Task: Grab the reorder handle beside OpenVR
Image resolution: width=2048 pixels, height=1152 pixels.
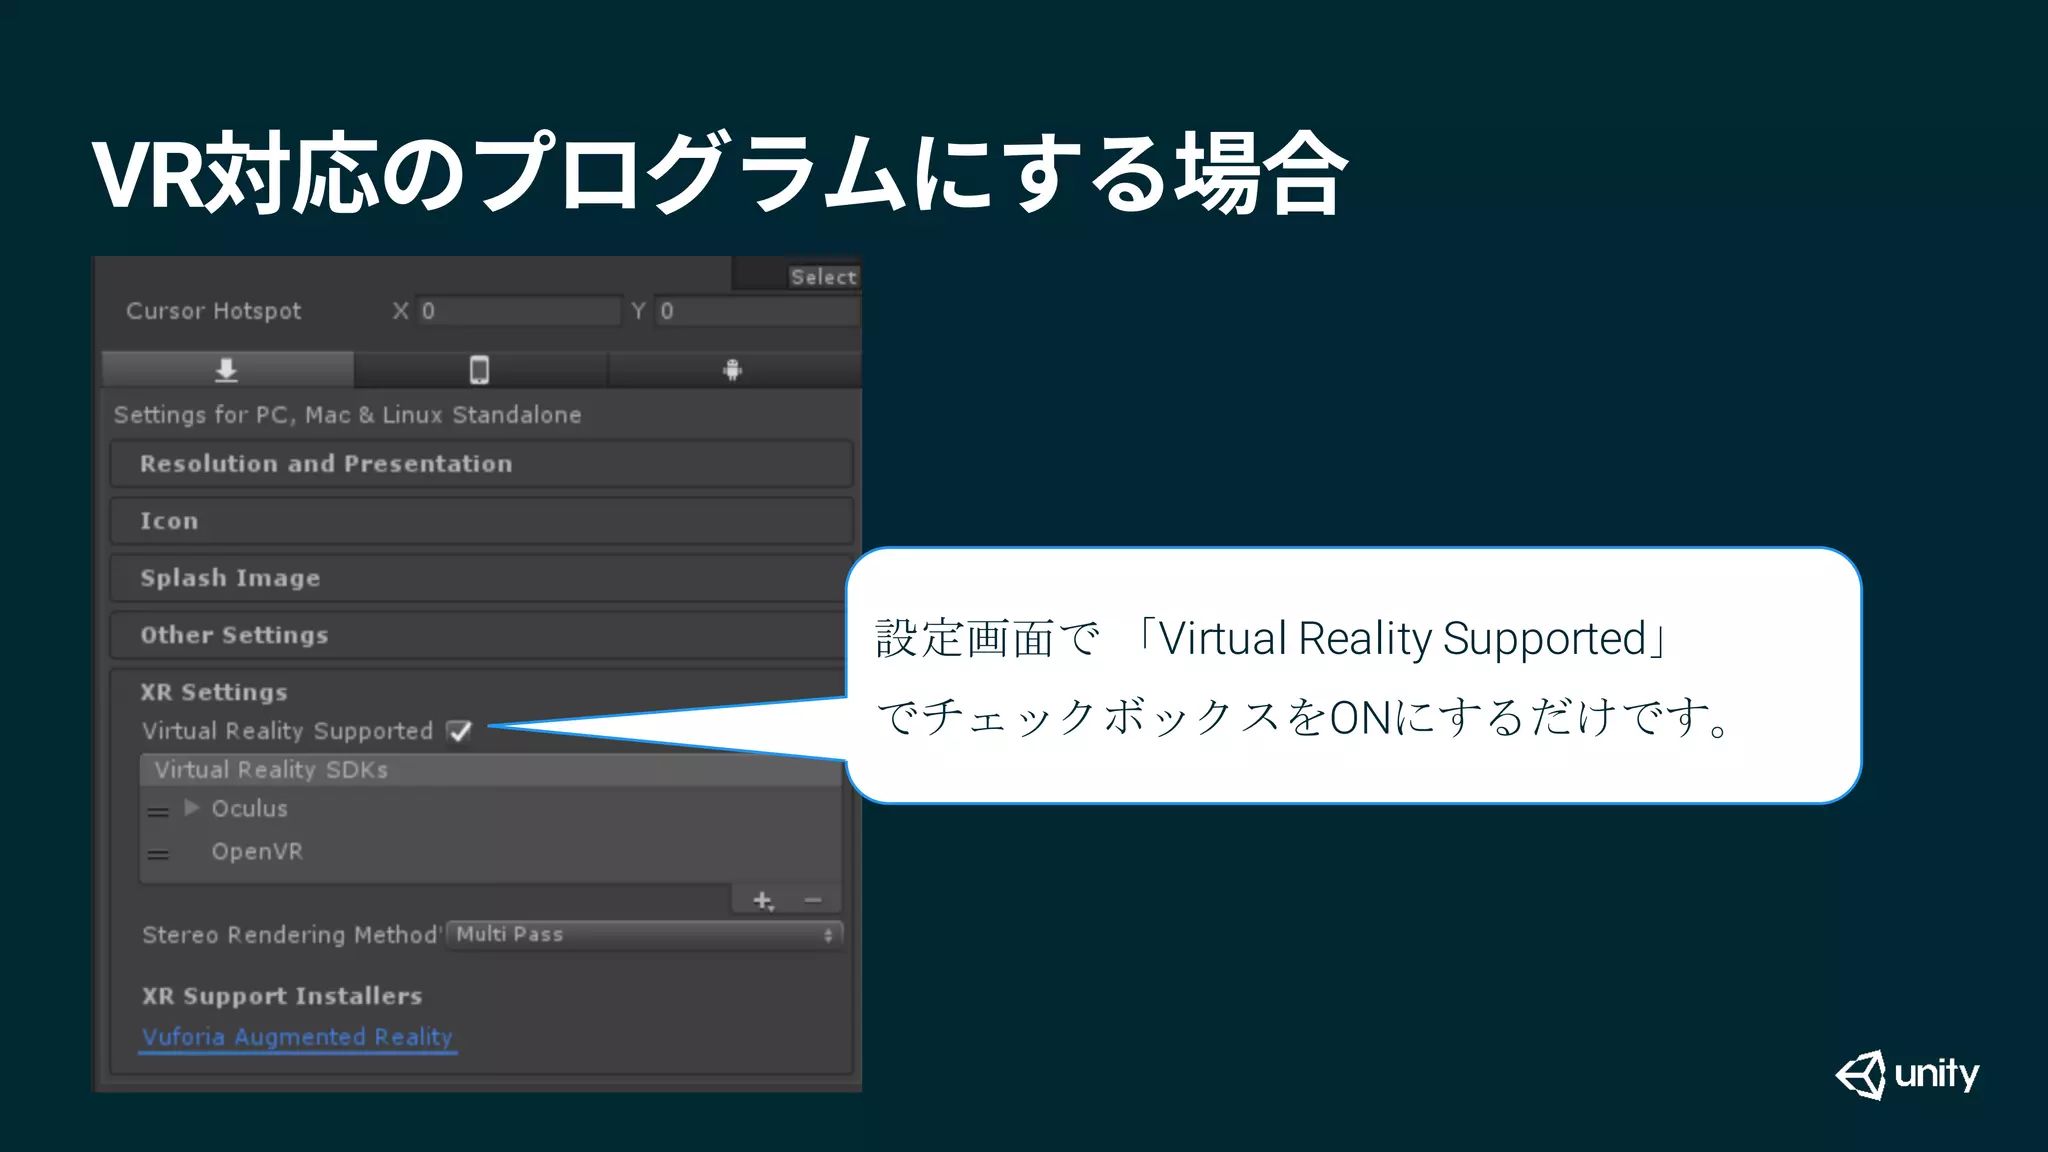Action: [x=158, y=855]
